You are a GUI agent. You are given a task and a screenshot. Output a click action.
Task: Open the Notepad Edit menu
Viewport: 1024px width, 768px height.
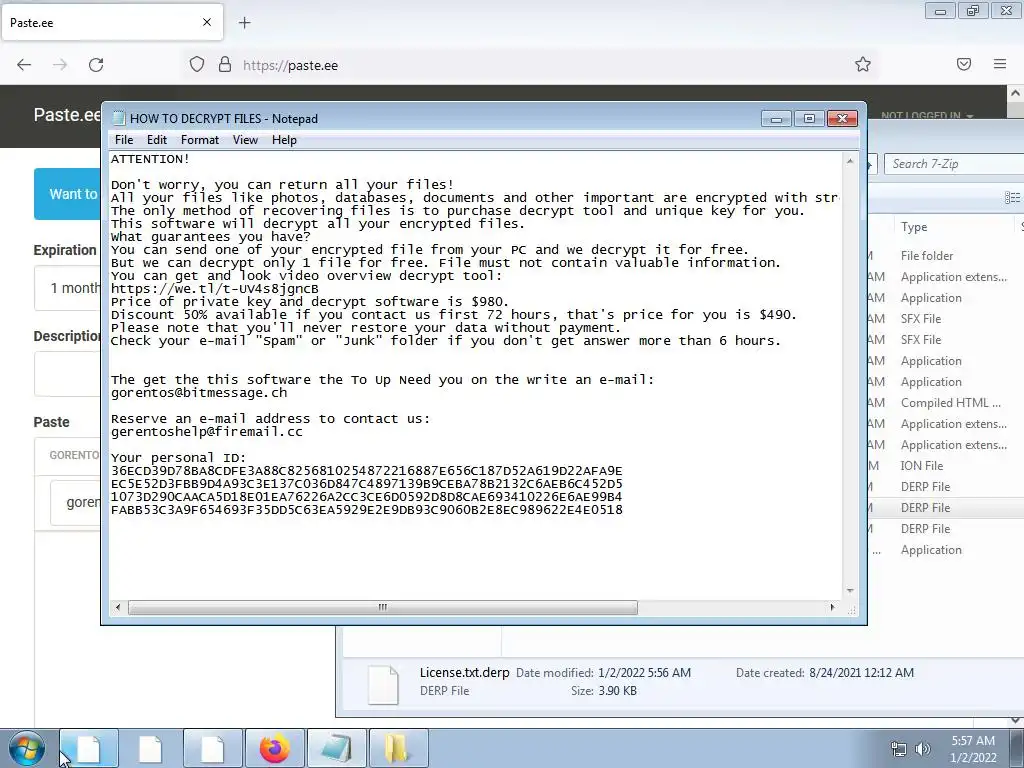coord(157,140)
